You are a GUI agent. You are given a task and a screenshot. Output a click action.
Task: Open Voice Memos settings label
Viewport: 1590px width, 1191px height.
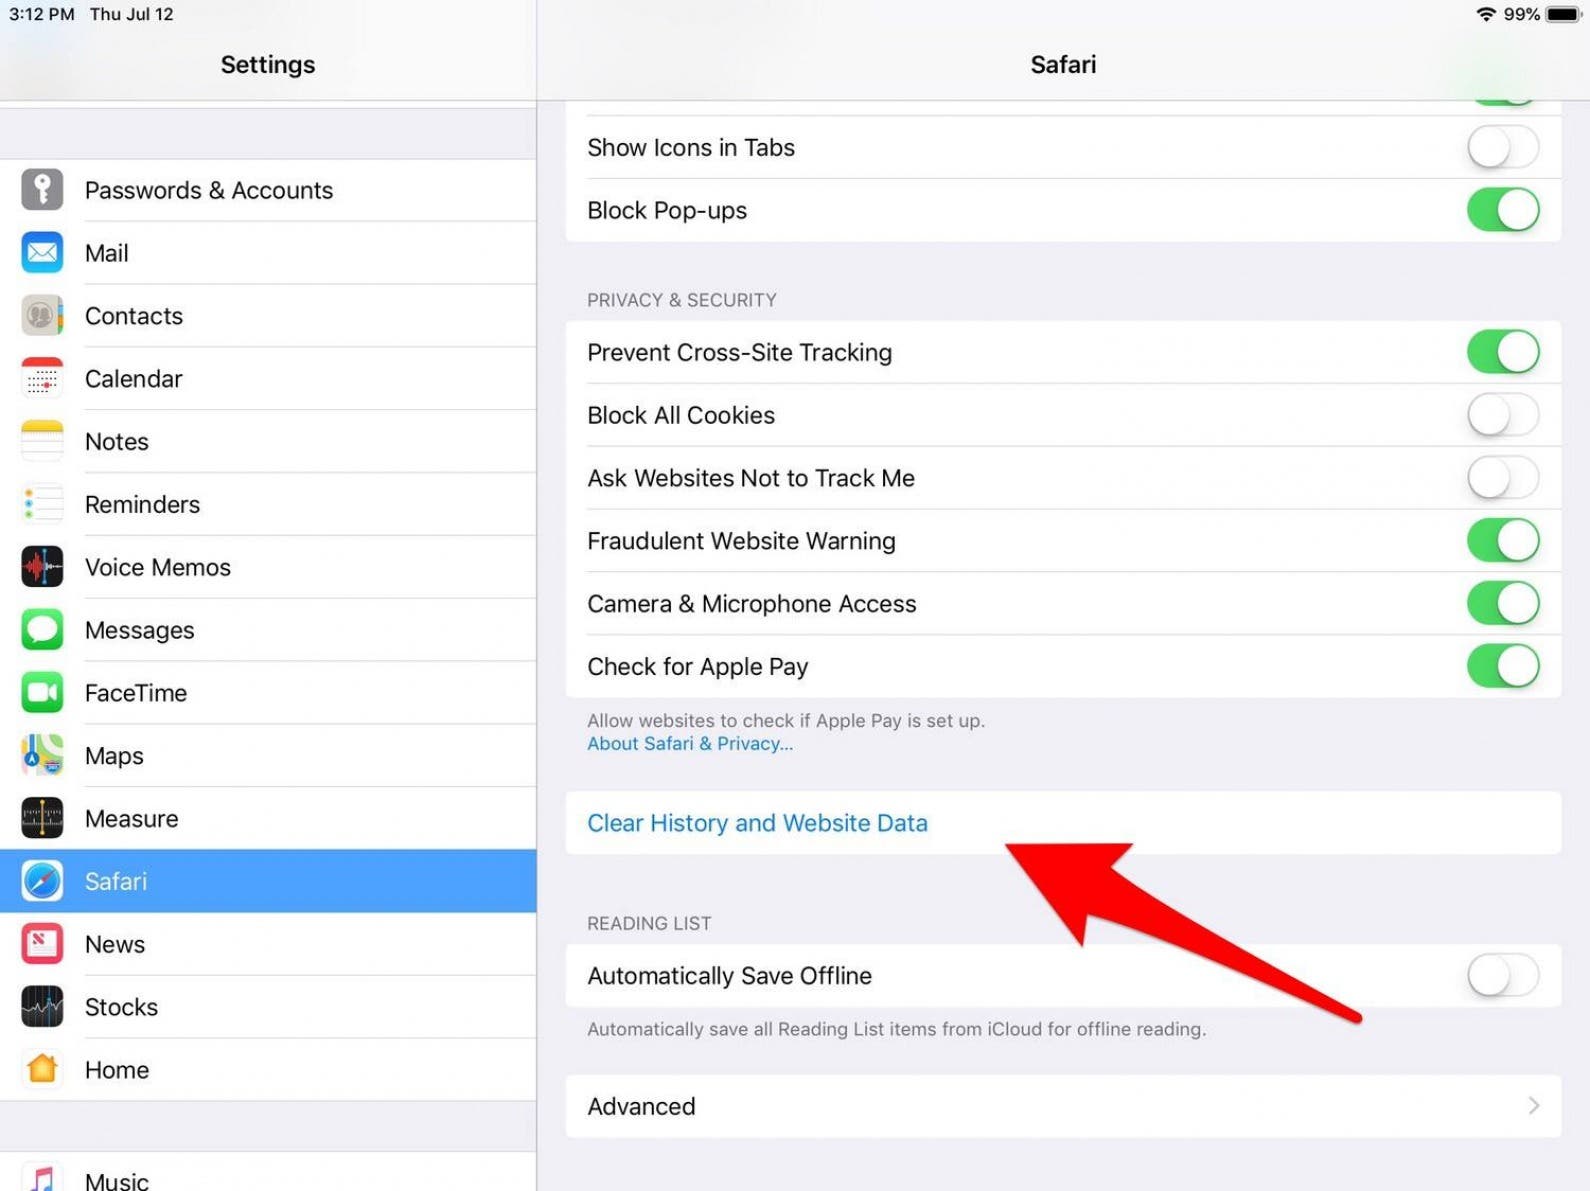click(158, 567)
